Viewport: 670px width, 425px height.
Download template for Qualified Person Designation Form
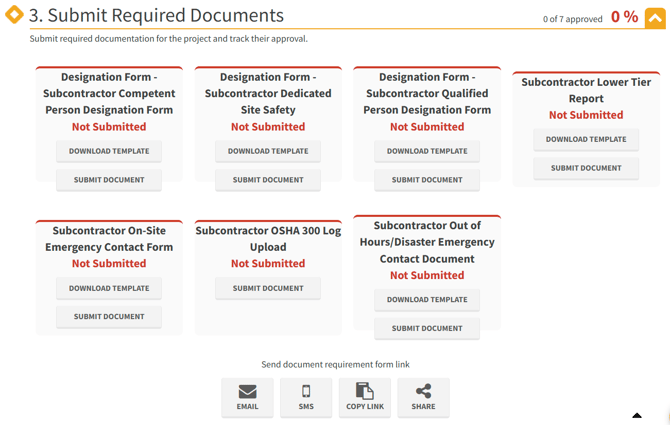427,152
